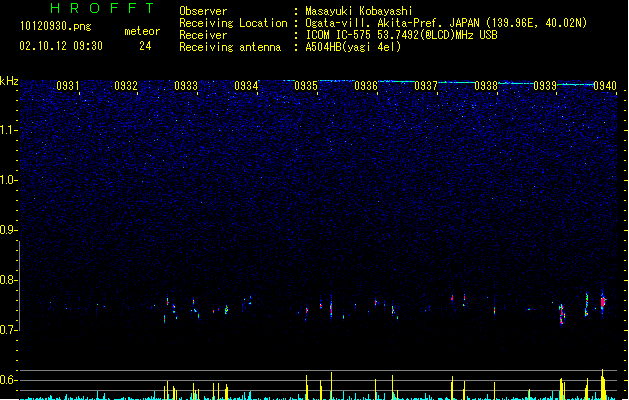Click the date stamp 02.10.12 09:30
629x400 pixels.
[x=61, y=46]
